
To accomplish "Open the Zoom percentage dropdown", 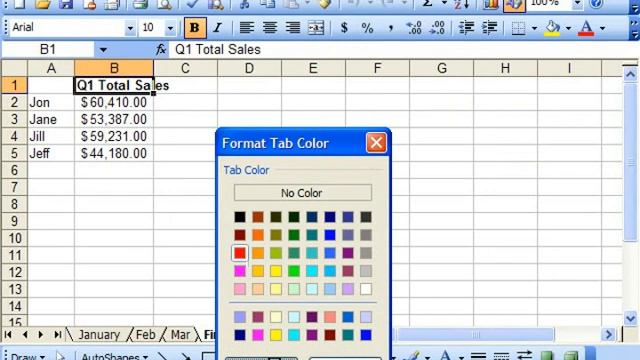I will point(577,4).
